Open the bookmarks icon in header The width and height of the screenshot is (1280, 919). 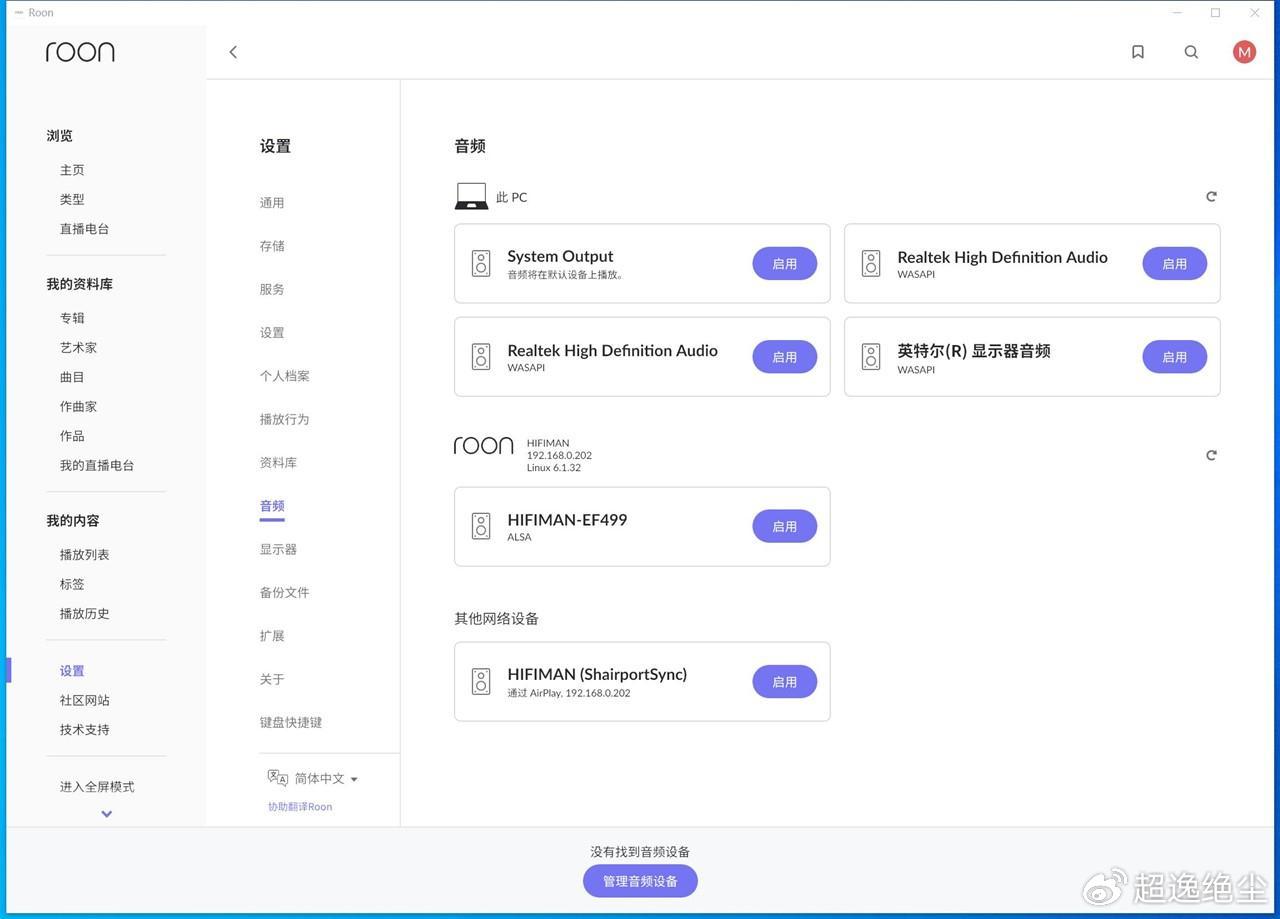[1137, 52]
